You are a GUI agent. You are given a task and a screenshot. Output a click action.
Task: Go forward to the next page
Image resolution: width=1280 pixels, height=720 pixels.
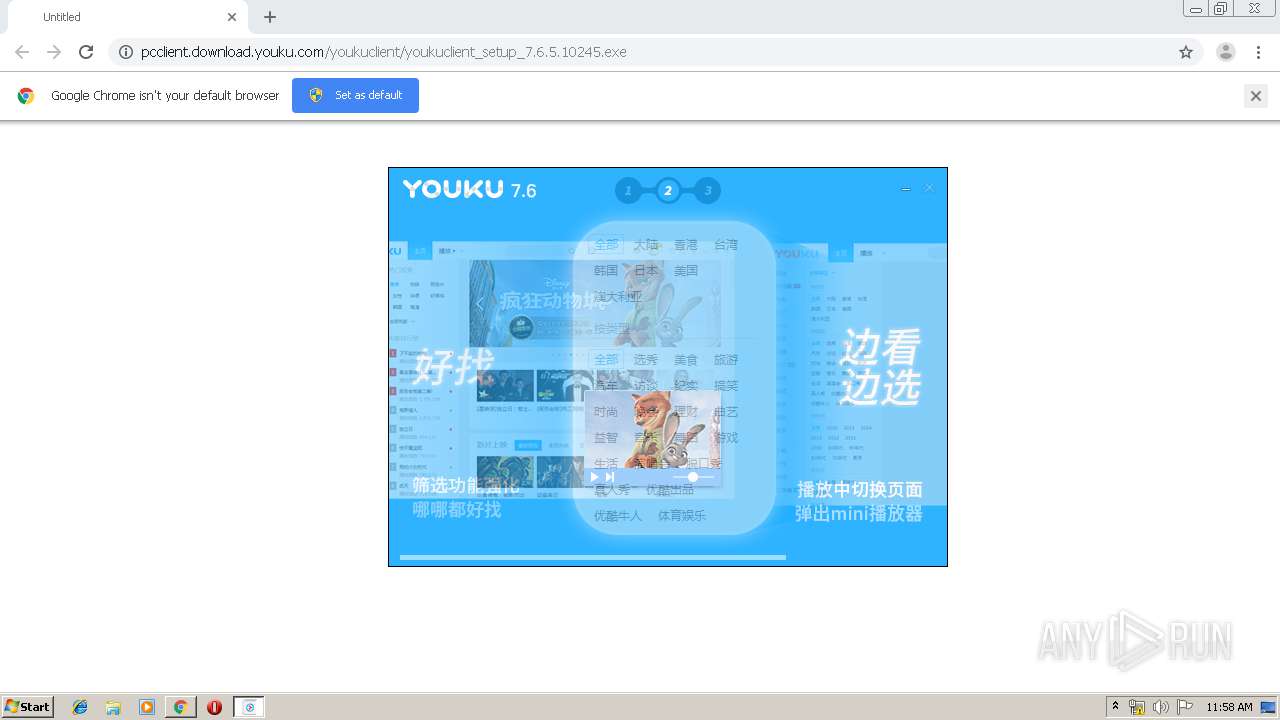point(54,52)
